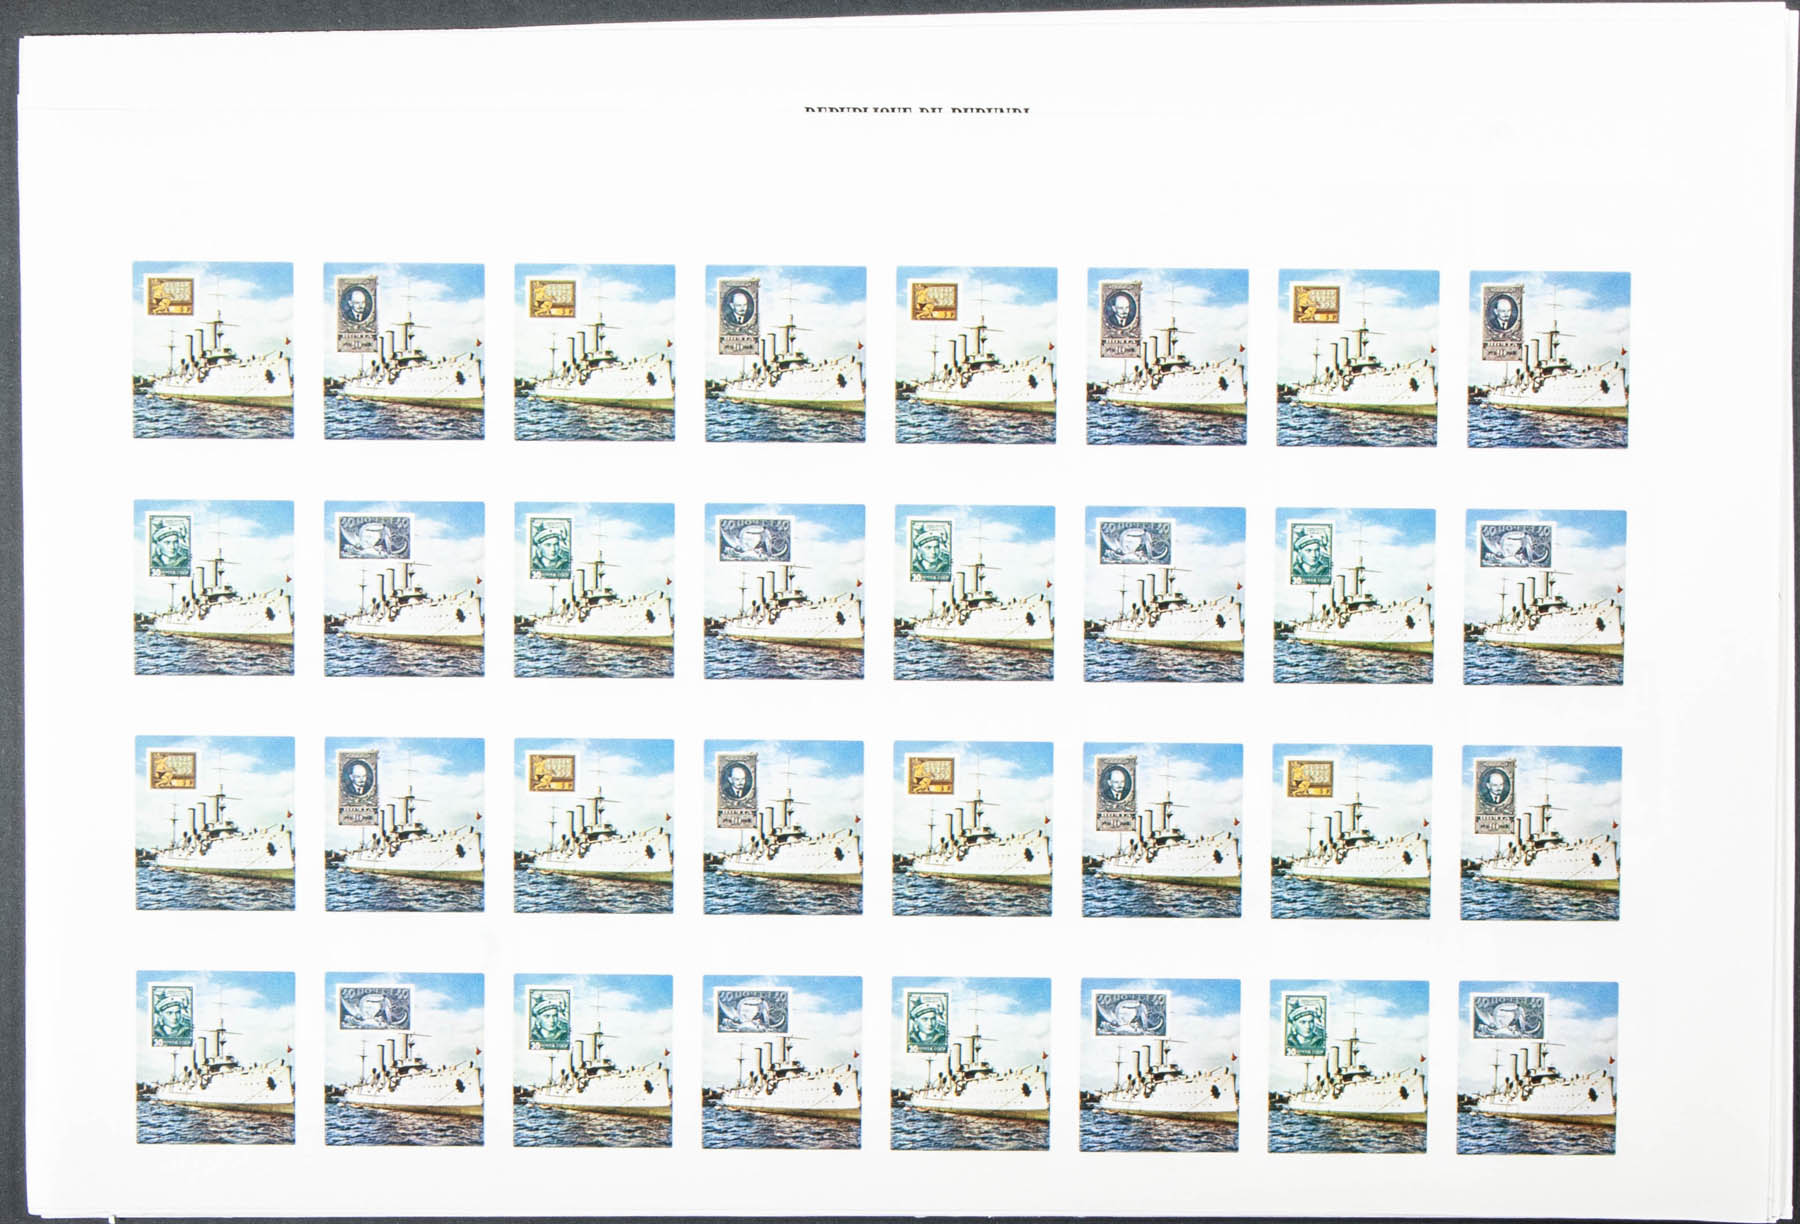Select the last stamp in the second row
This screenshot has height=1224, width=1800.
click(1543, 597)
